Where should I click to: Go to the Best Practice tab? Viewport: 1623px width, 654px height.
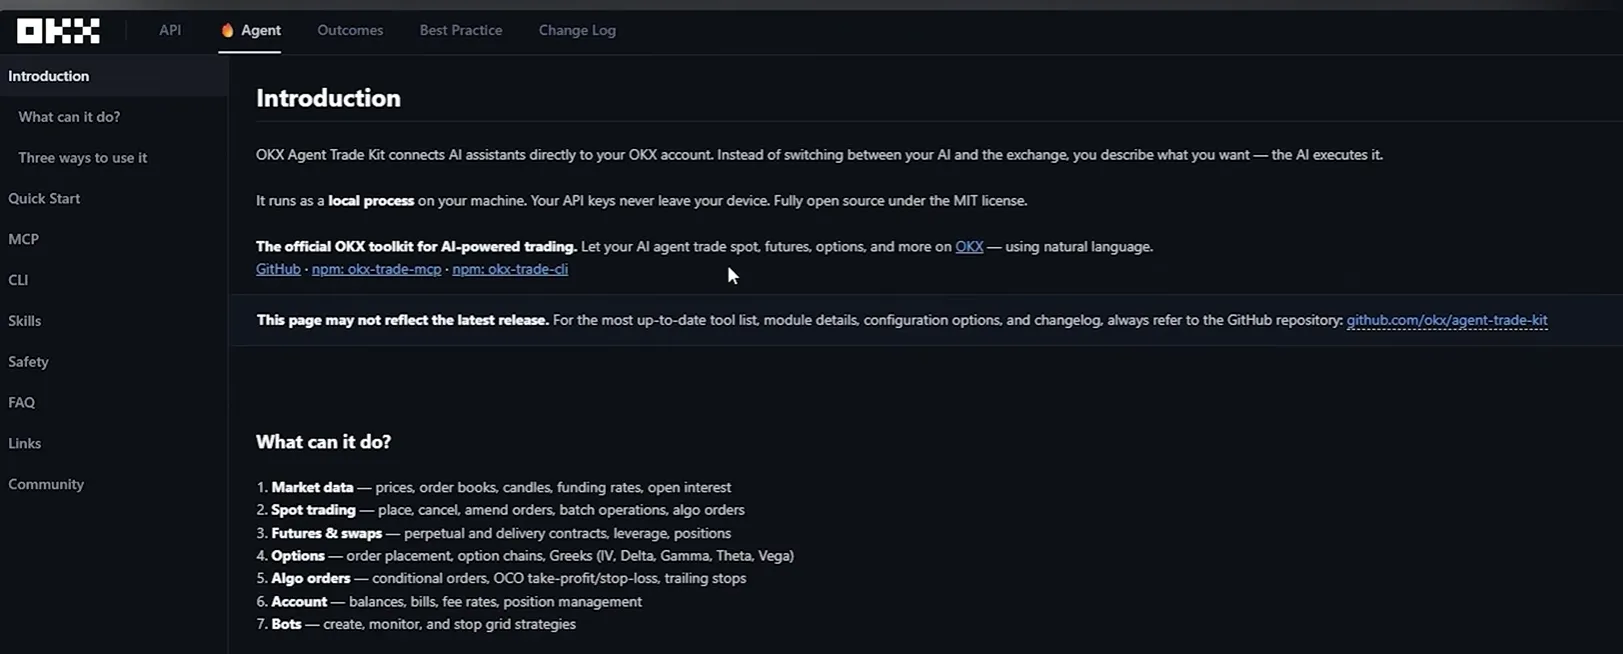pyautogui.click(x=461, y=30)
